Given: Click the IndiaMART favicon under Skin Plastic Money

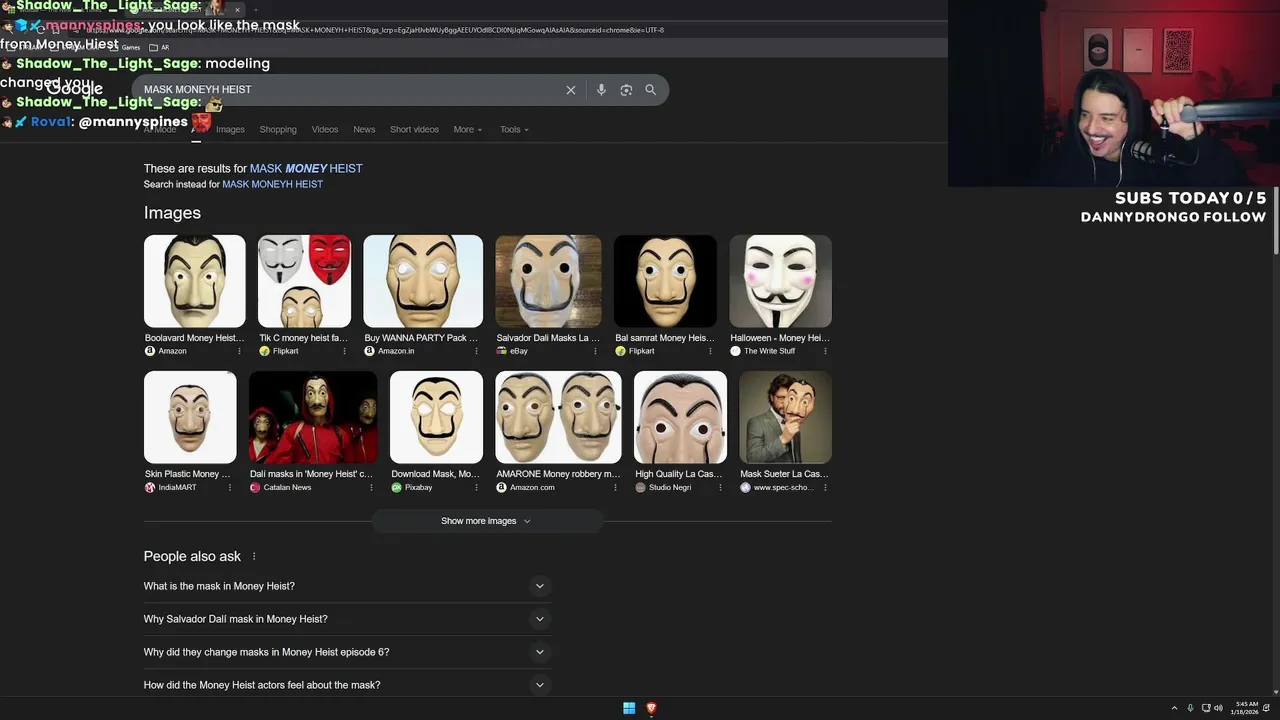Looking at the screenshot, I should [150, 488].
